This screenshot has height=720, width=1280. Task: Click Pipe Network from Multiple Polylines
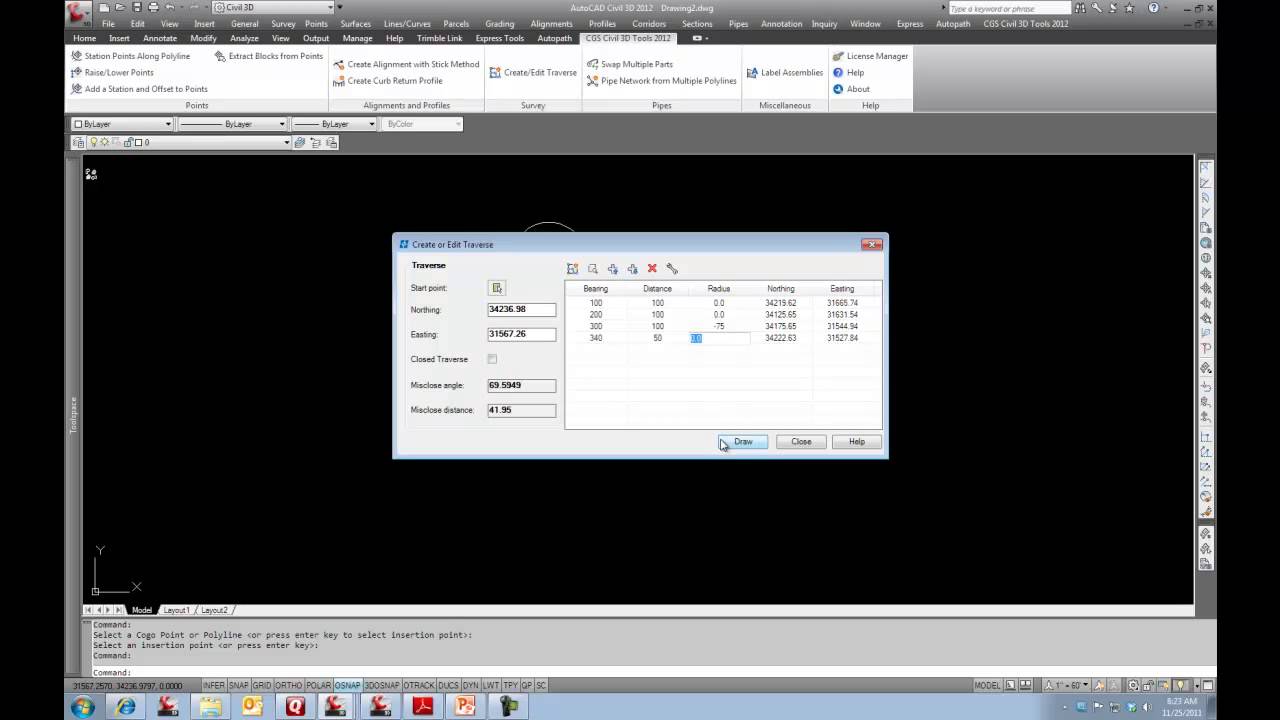pos(661,81)
